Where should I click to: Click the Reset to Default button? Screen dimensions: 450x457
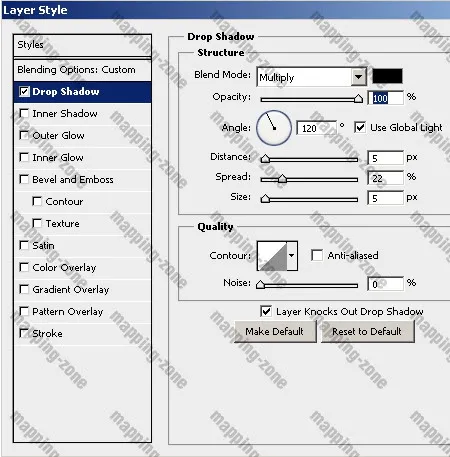pyautogui.click(x=367, y=332)
